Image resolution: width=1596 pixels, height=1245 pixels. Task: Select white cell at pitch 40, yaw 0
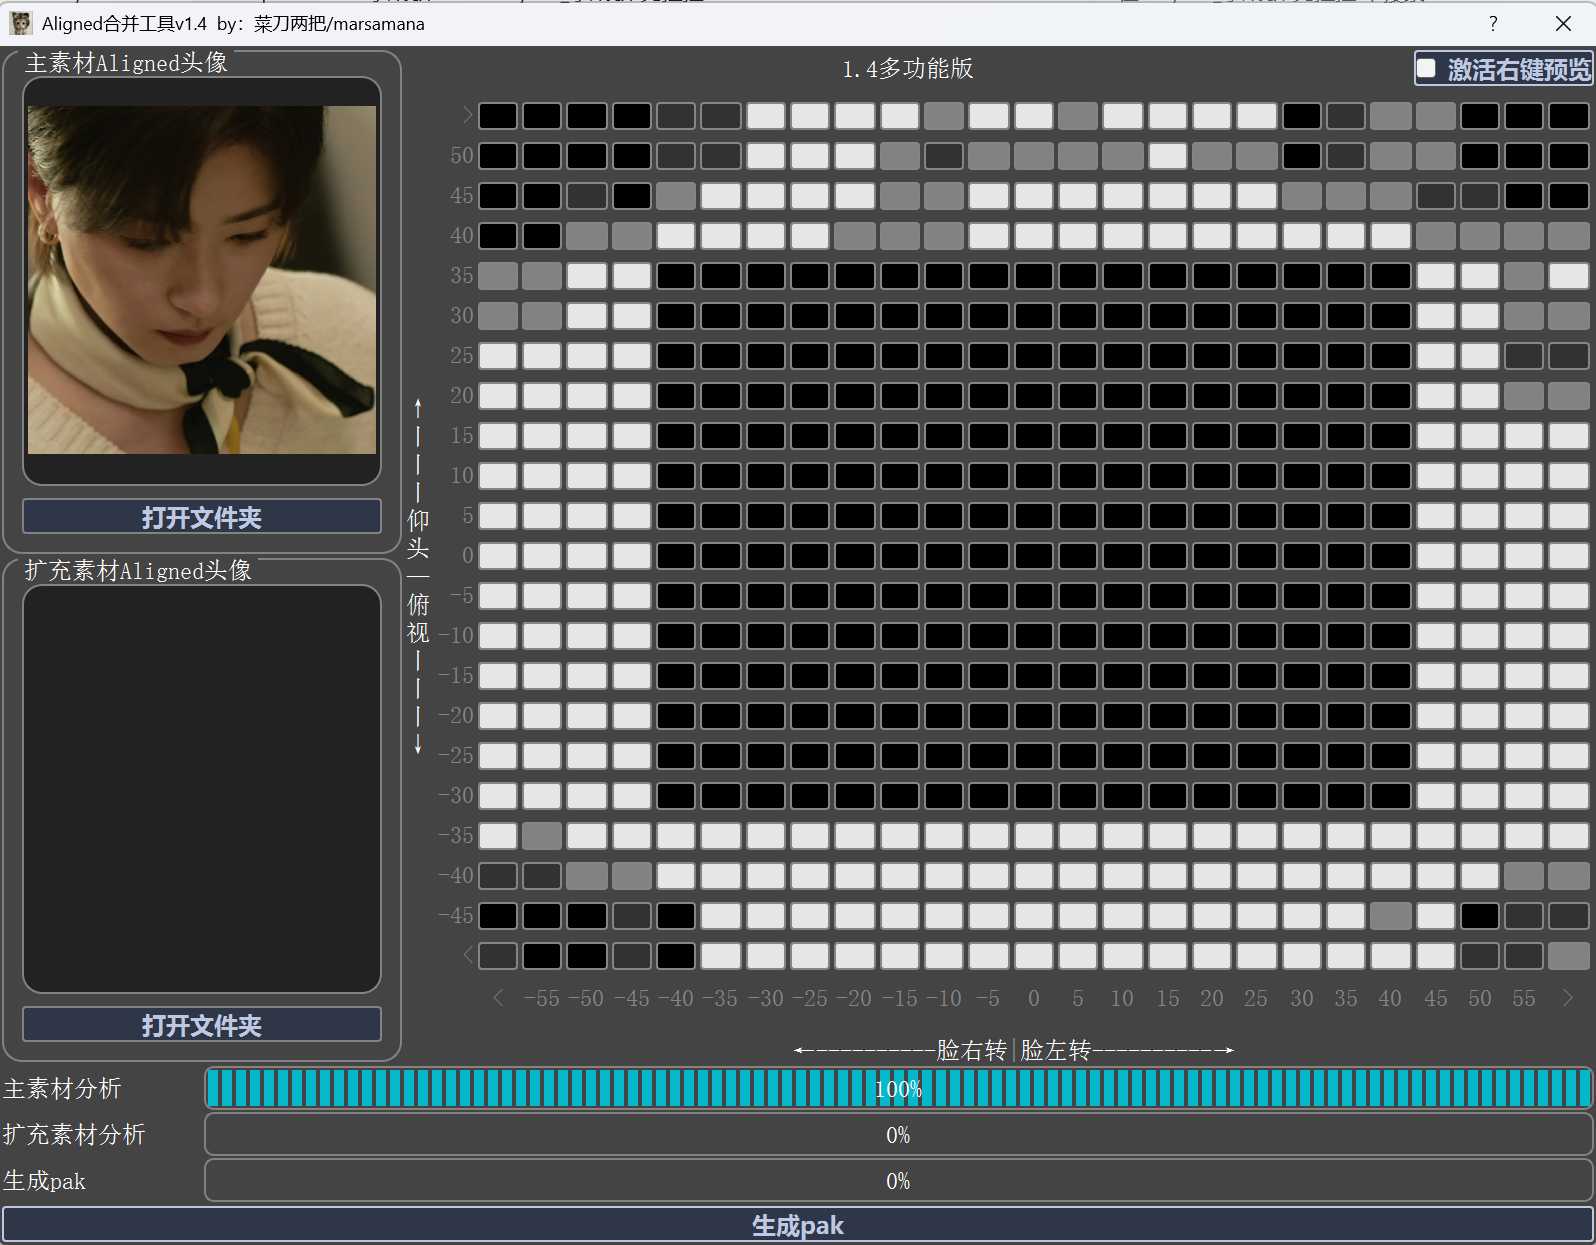(1033, 236)
